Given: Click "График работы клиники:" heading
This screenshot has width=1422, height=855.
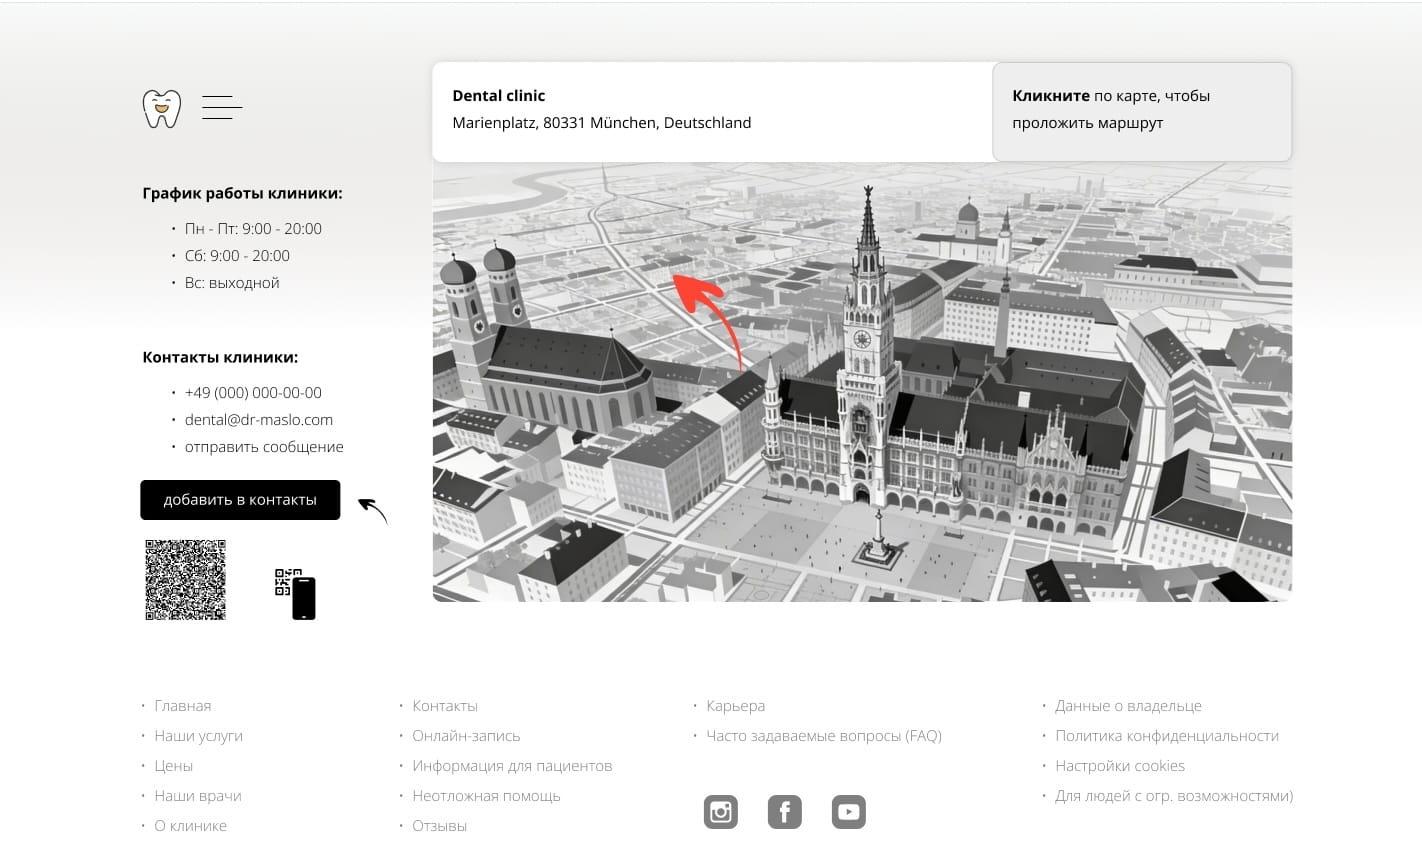Looking at the screenshot, I should (242, 194).
